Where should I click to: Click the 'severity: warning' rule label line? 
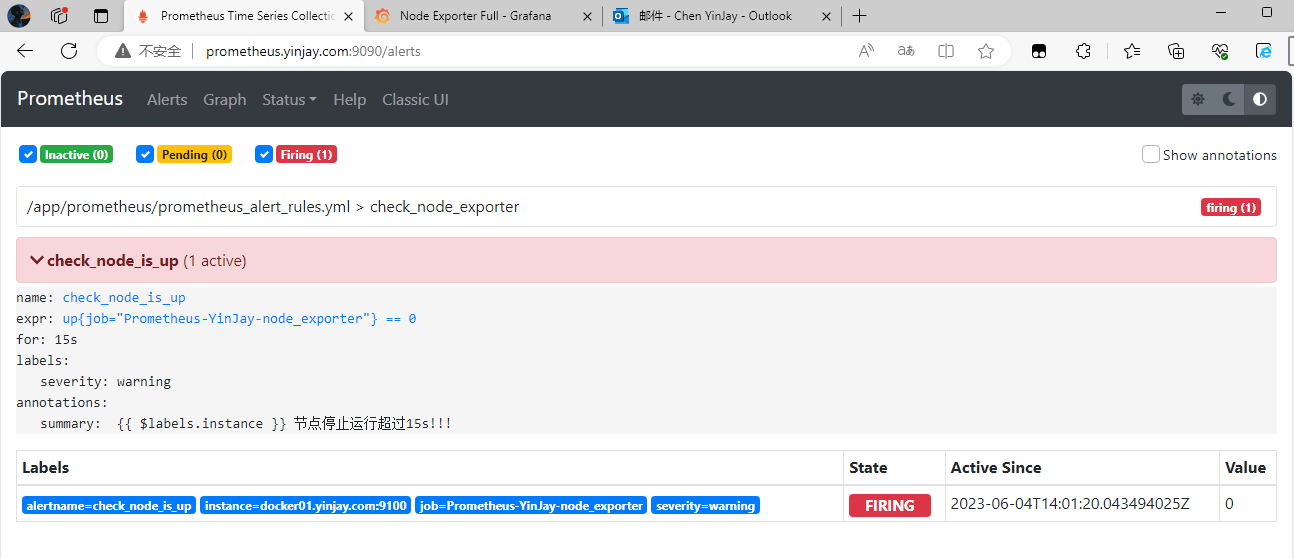click(105, 381)
